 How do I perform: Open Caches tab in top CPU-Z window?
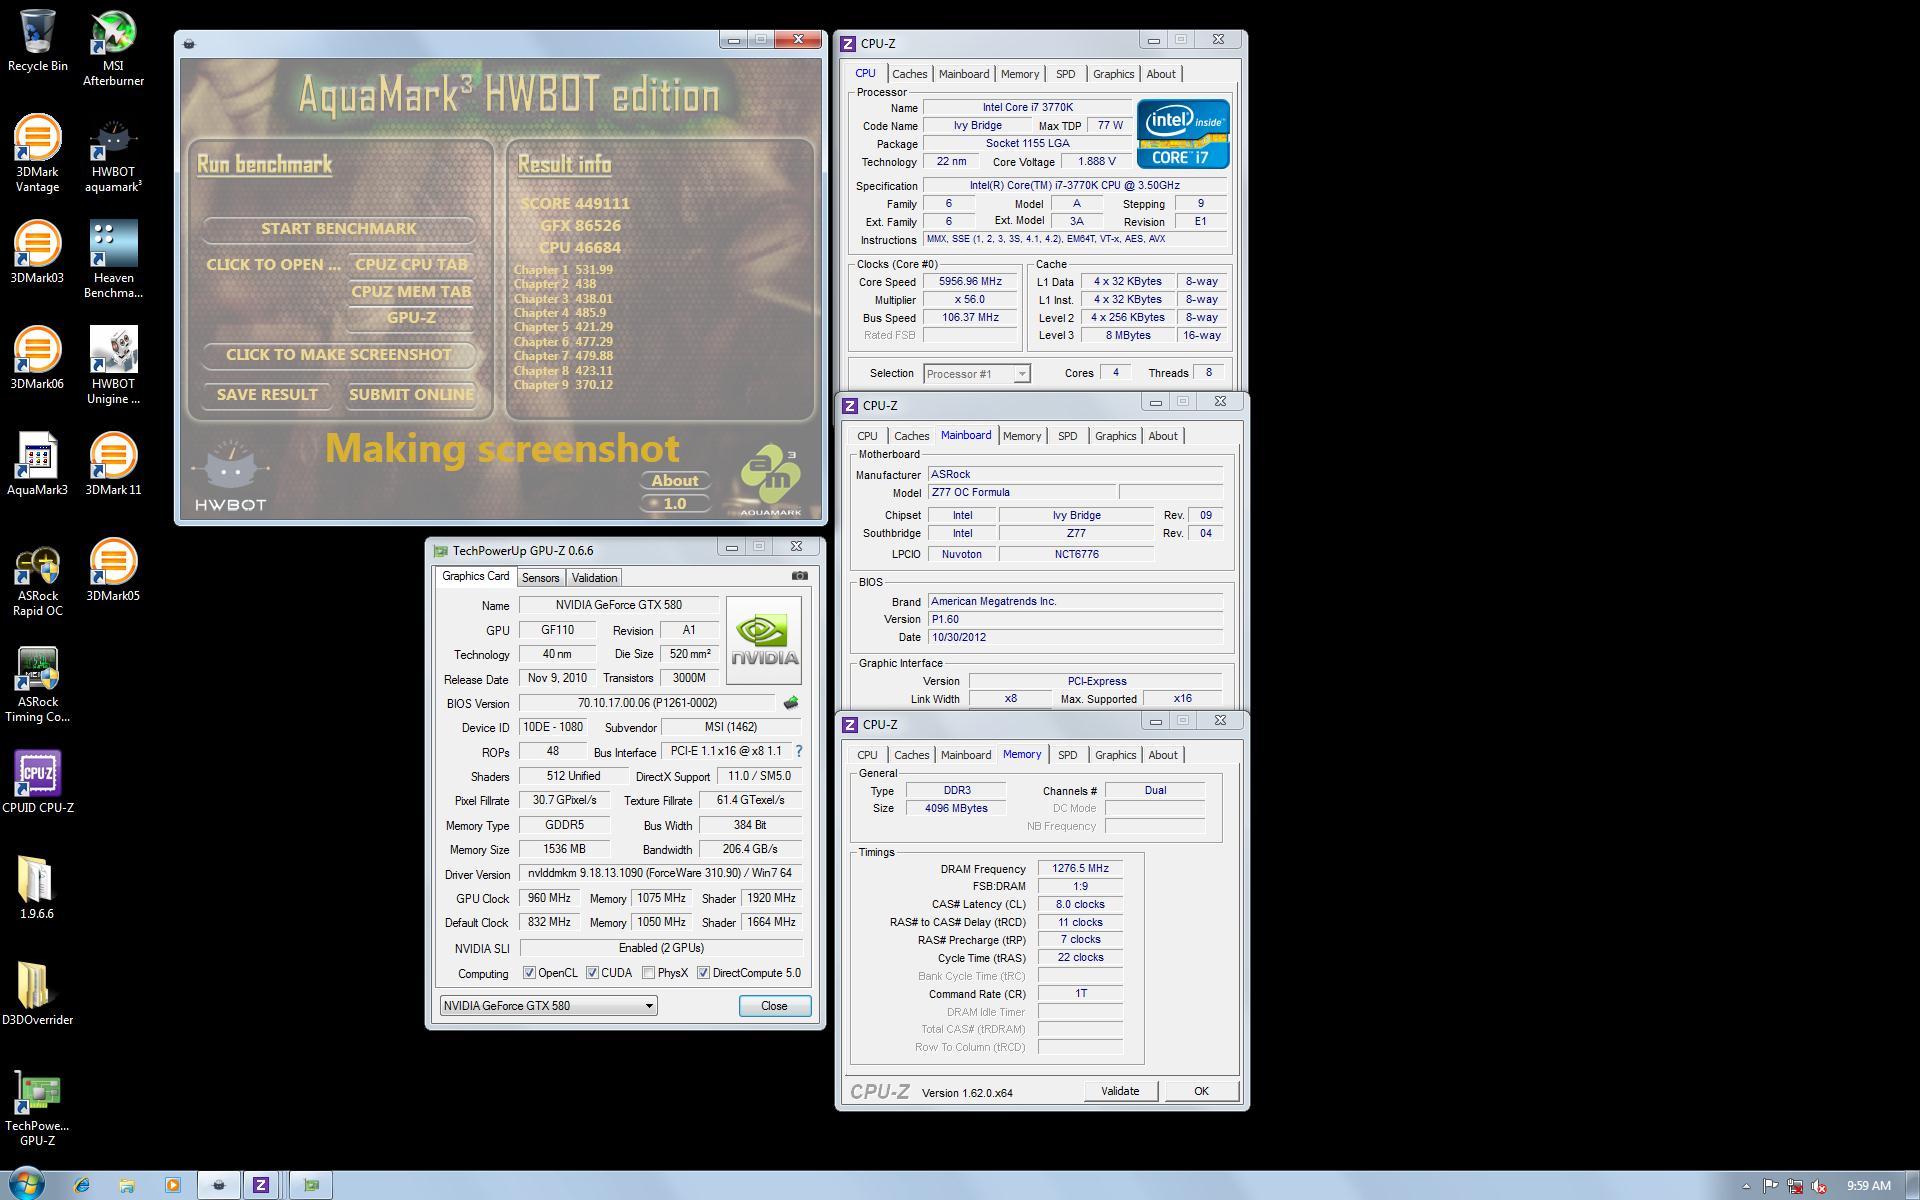tap(909, 74)
